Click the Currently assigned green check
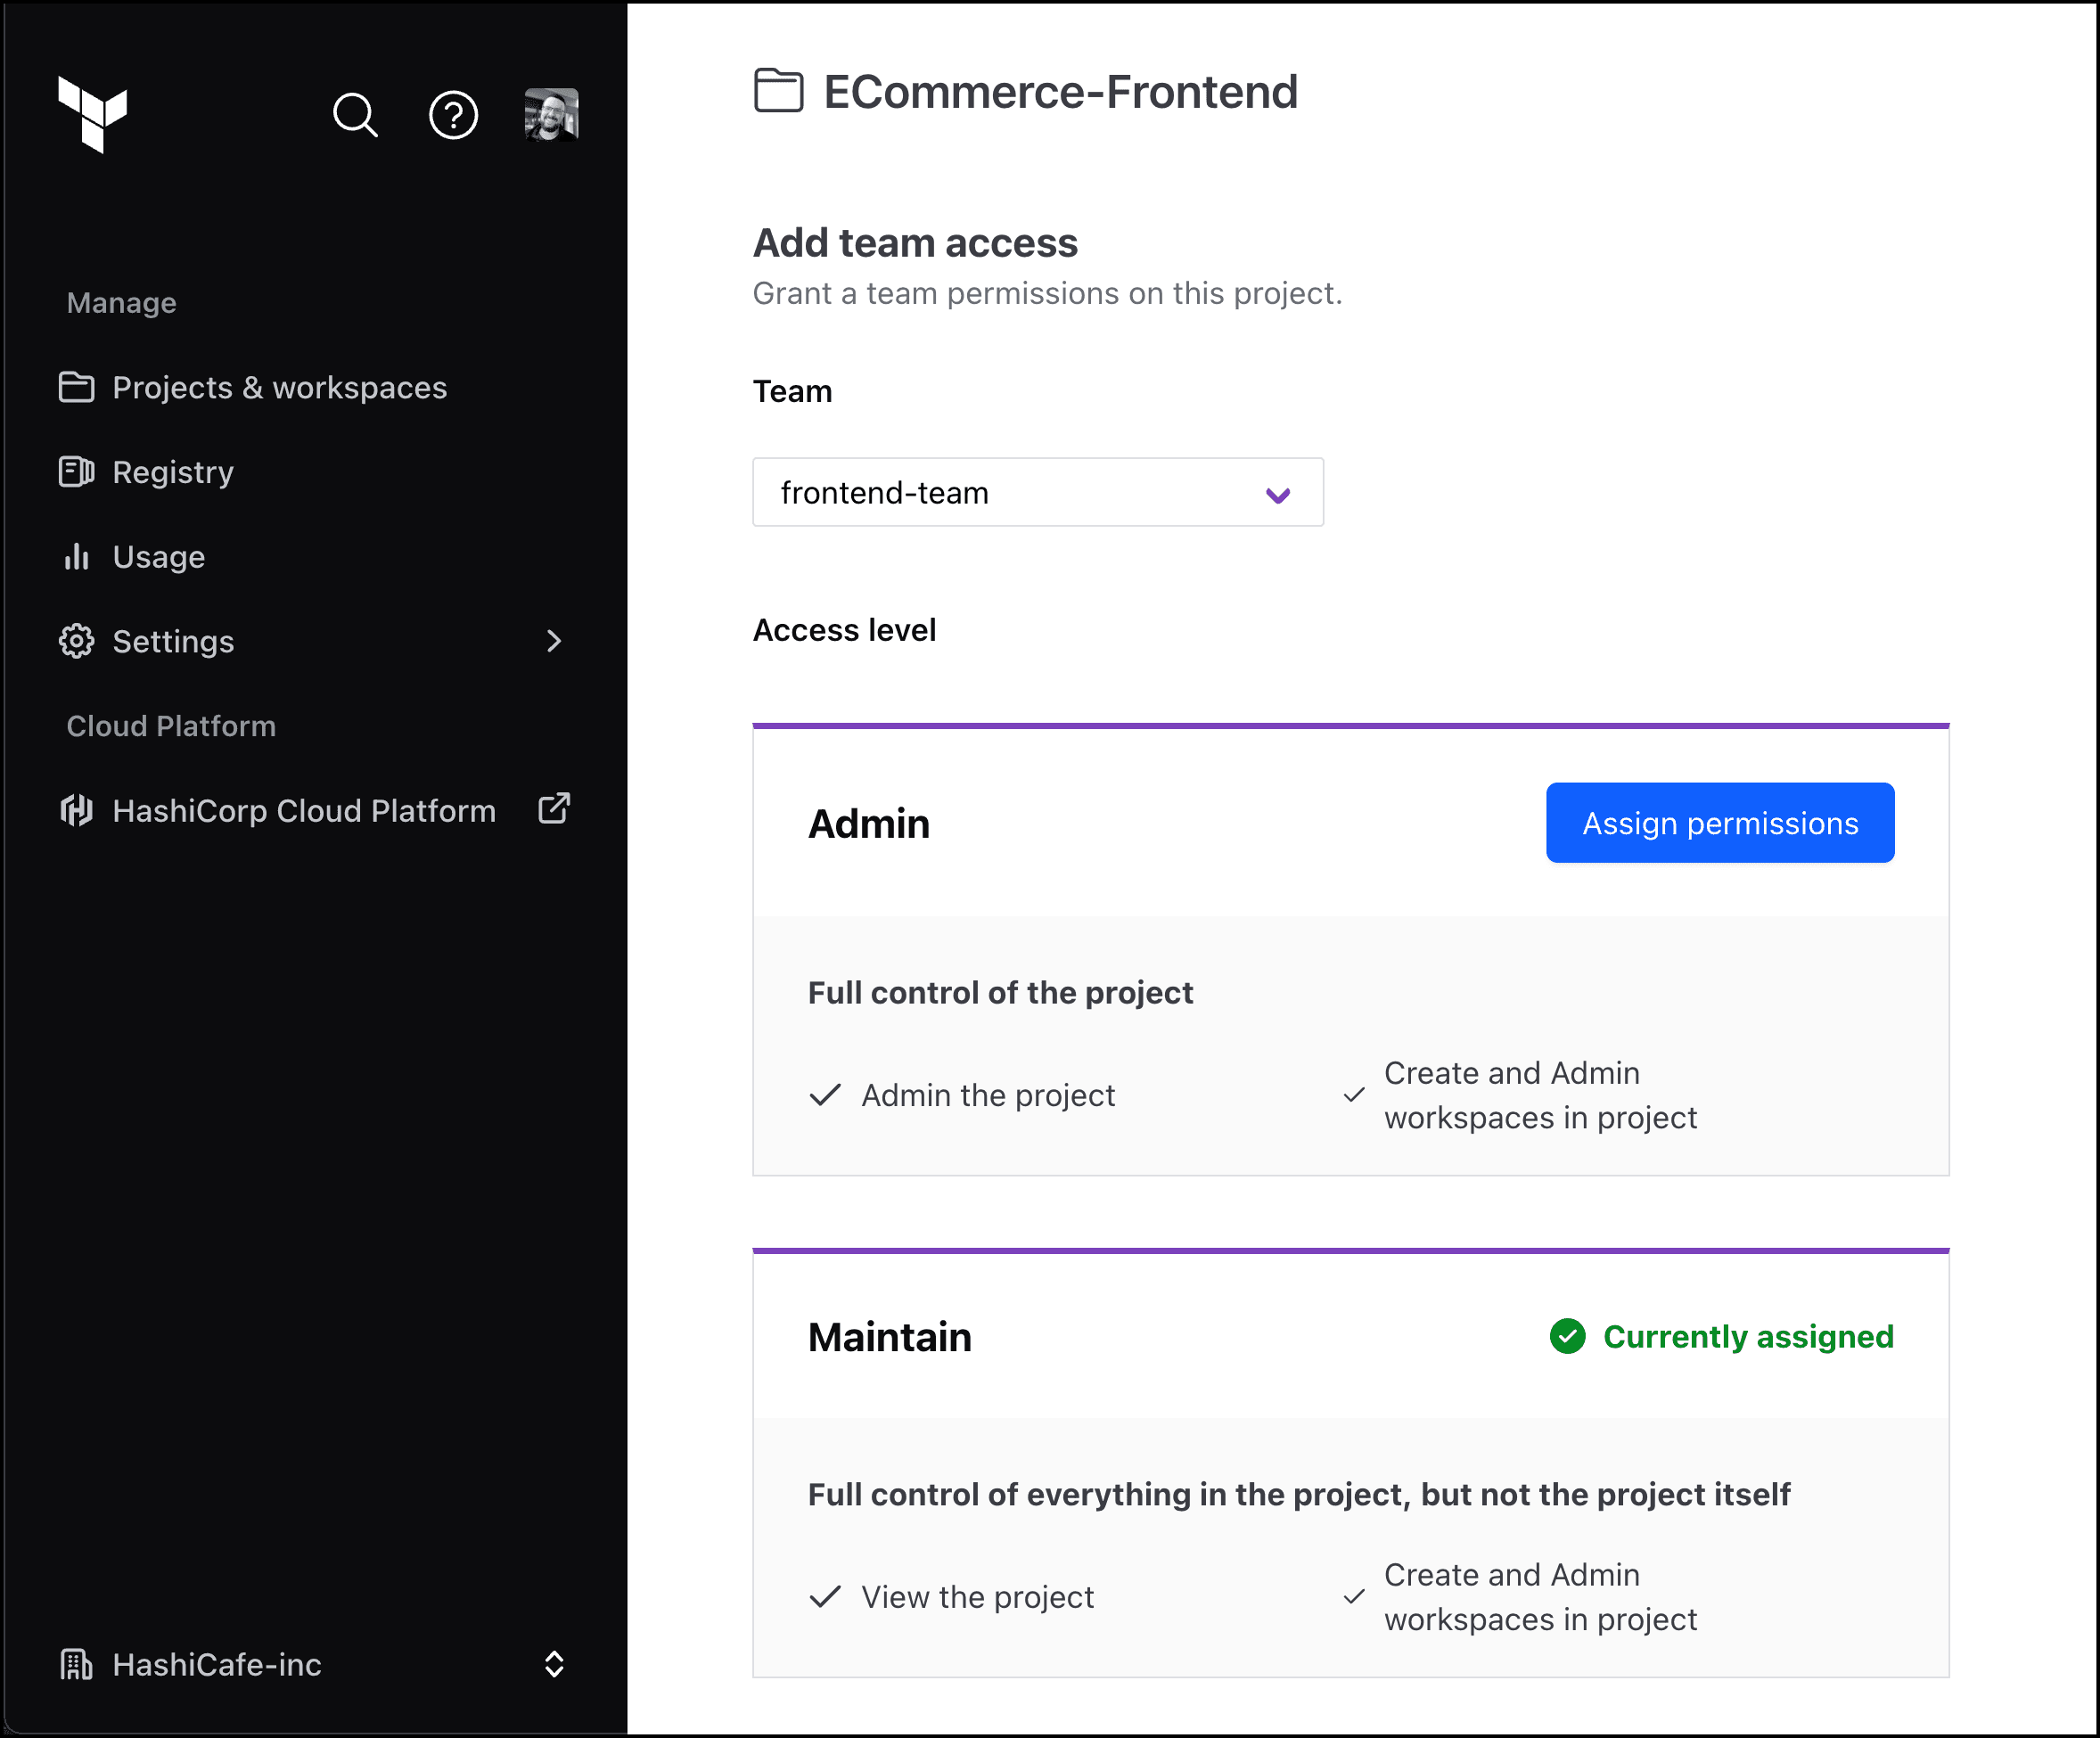 1567,1336
